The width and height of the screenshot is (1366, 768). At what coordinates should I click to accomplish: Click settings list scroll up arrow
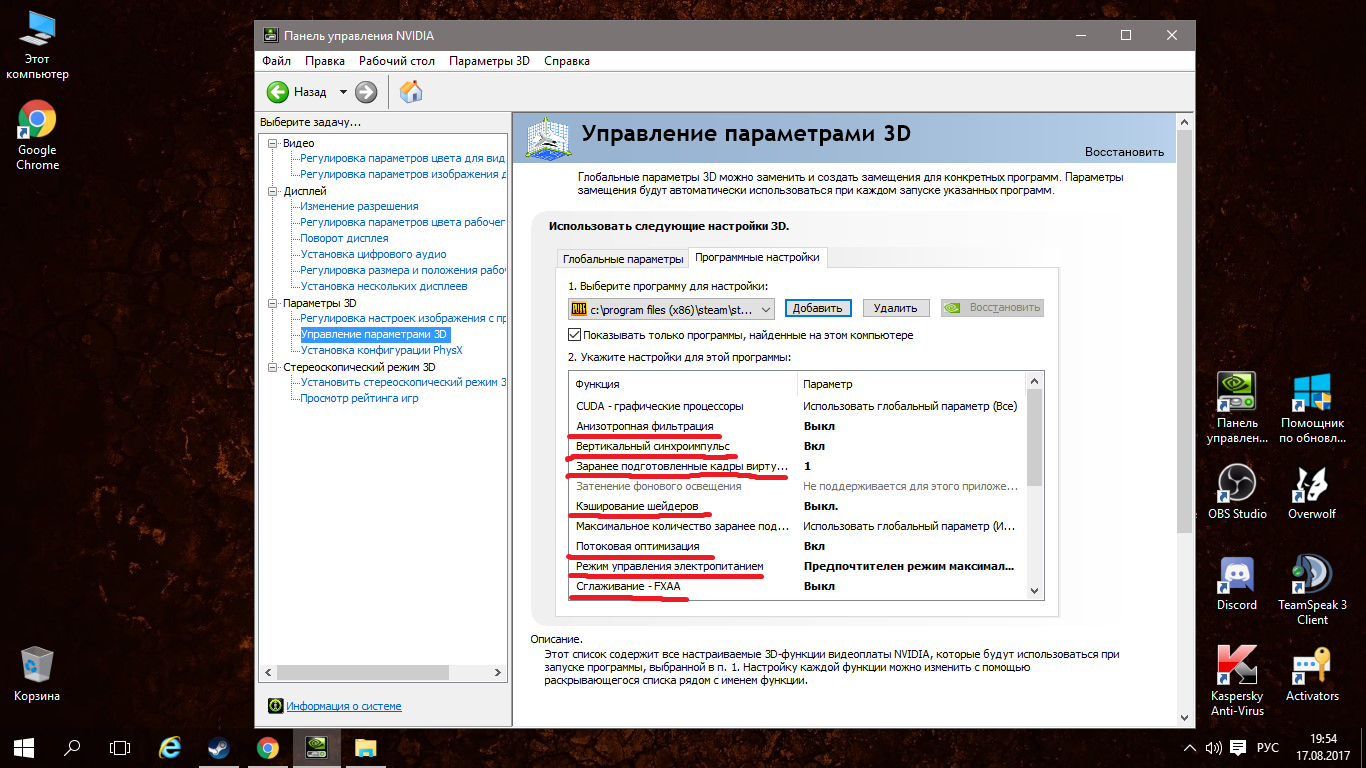point(1035,381)
